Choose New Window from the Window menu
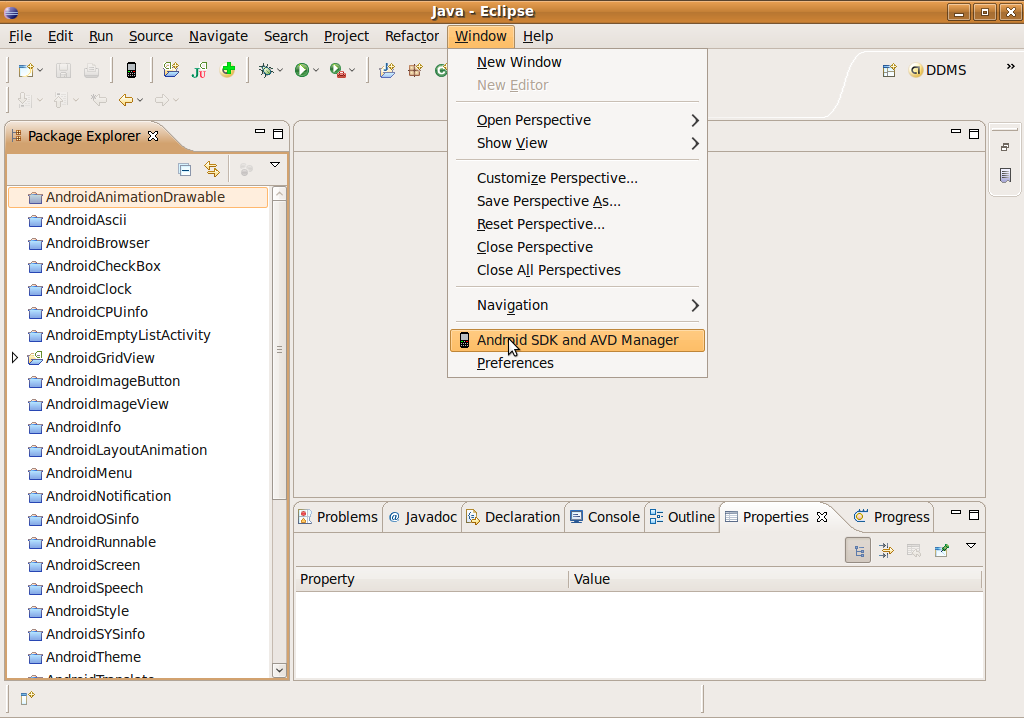1024x718 pixels. (577, 62)
